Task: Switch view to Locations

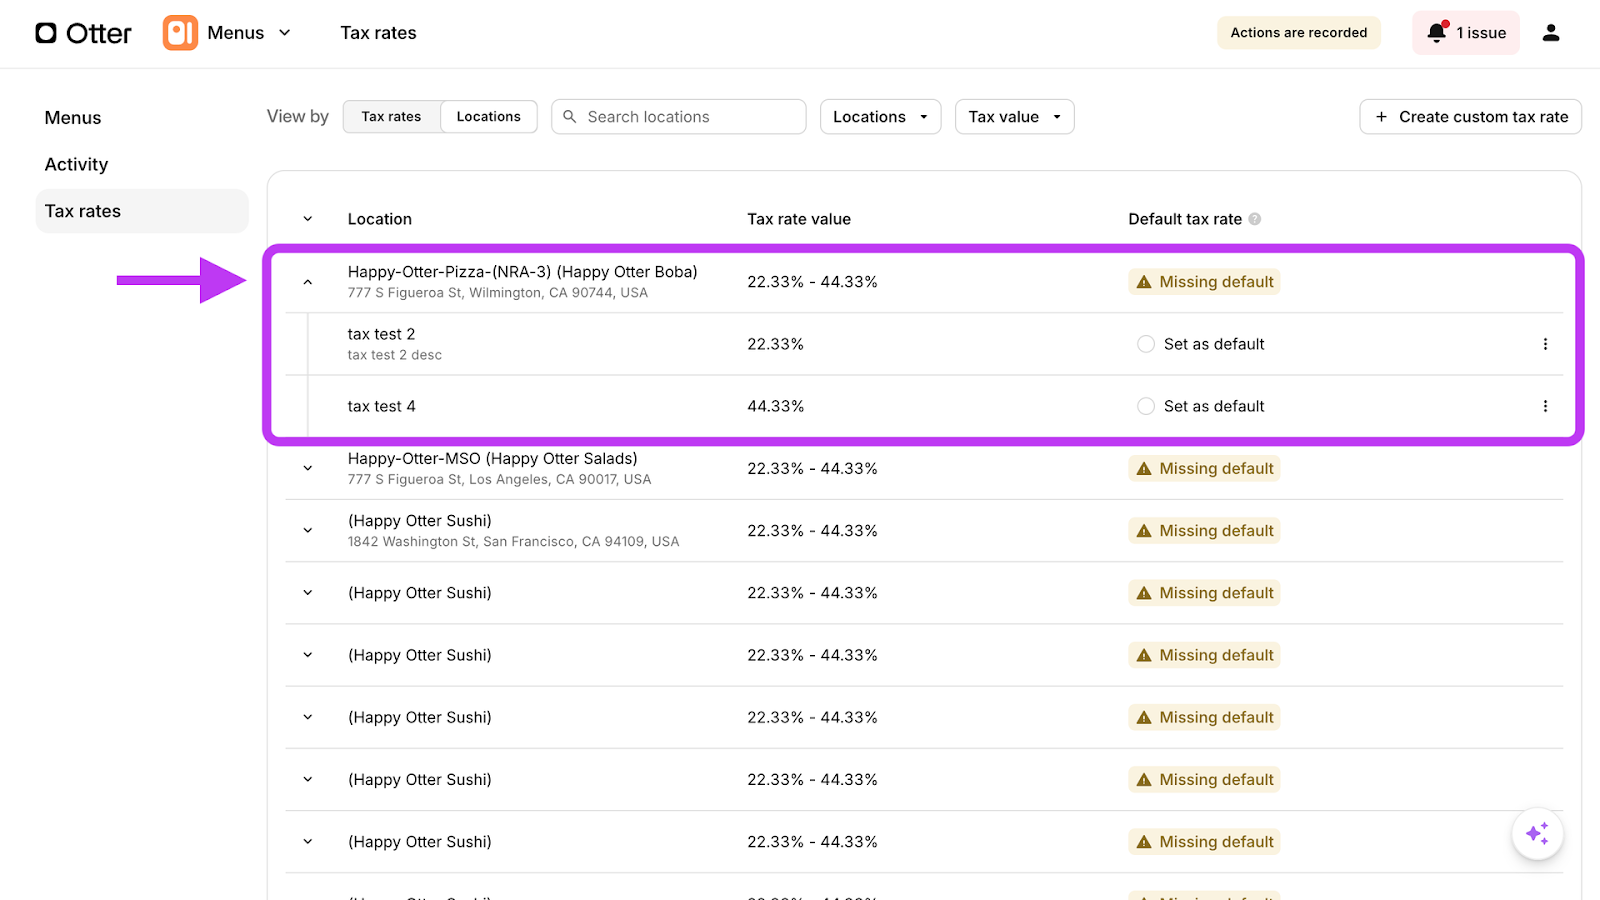Action: 488,117
